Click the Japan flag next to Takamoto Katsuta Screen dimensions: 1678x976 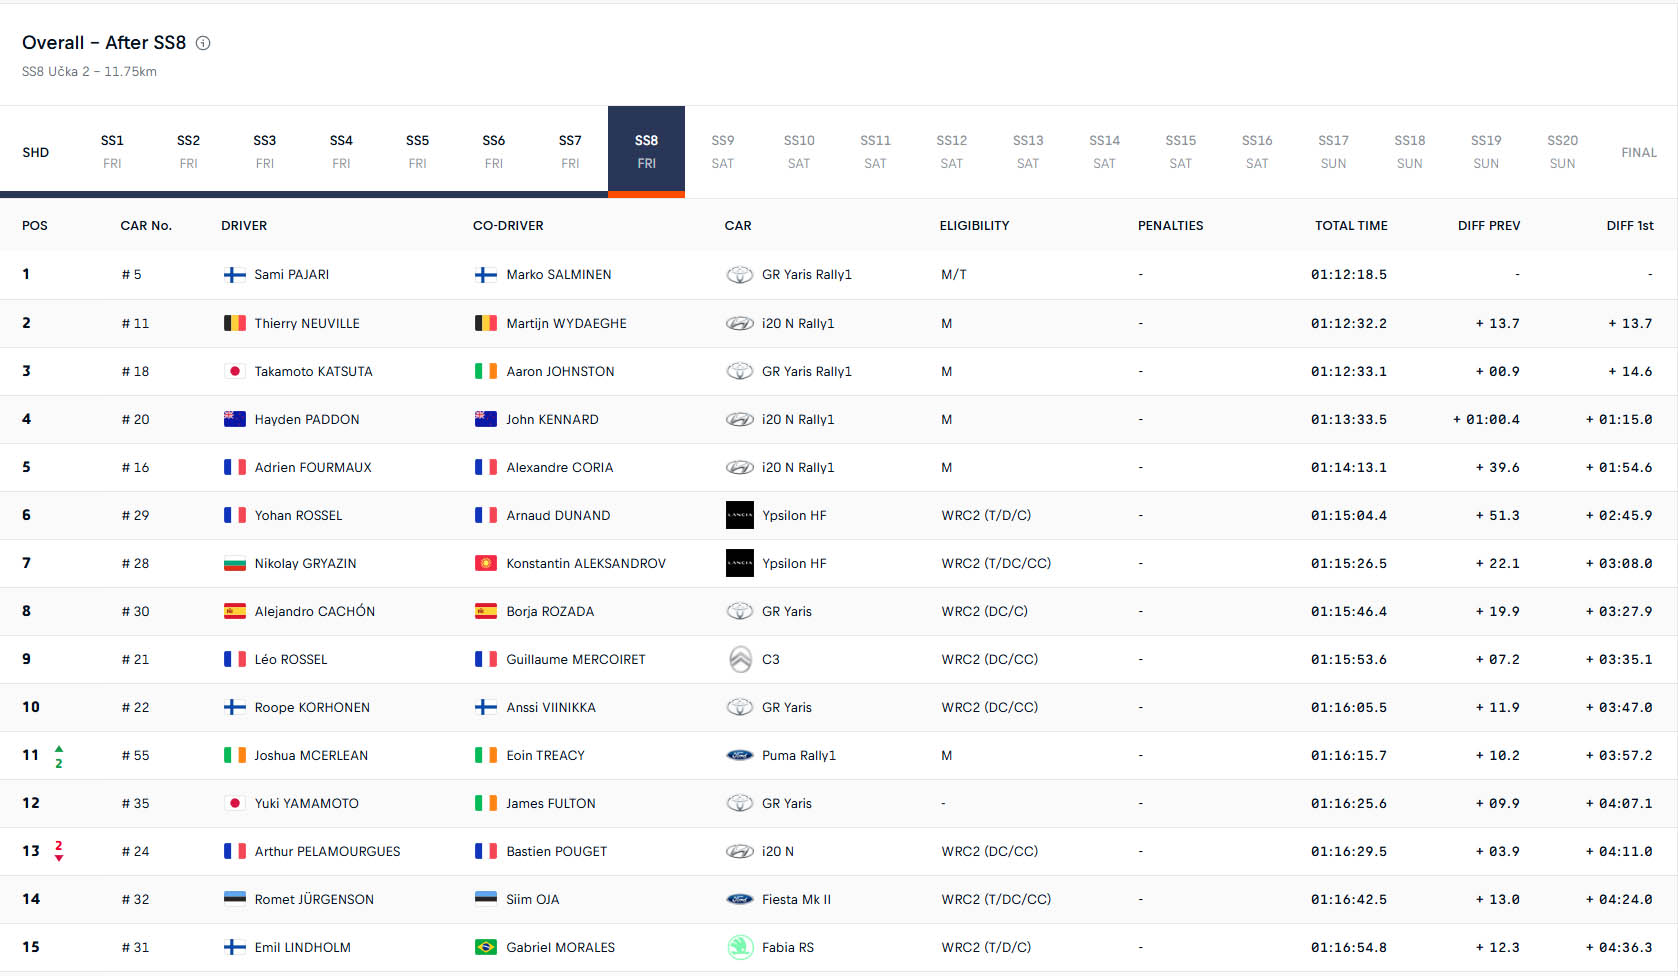[x=235, y=371]
